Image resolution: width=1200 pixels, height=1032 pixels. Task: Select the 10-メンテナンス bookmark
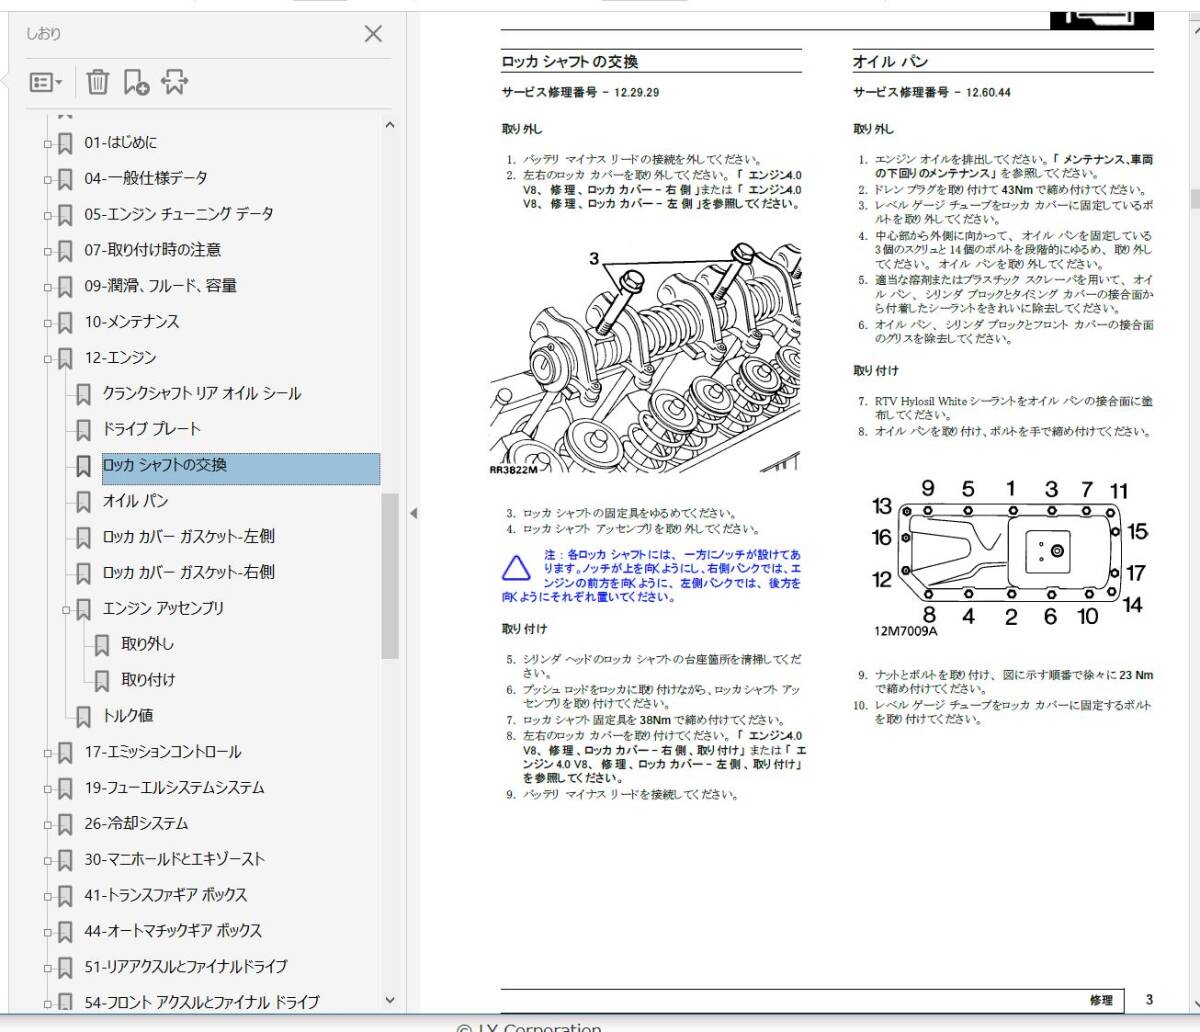[x=132, y=322]
